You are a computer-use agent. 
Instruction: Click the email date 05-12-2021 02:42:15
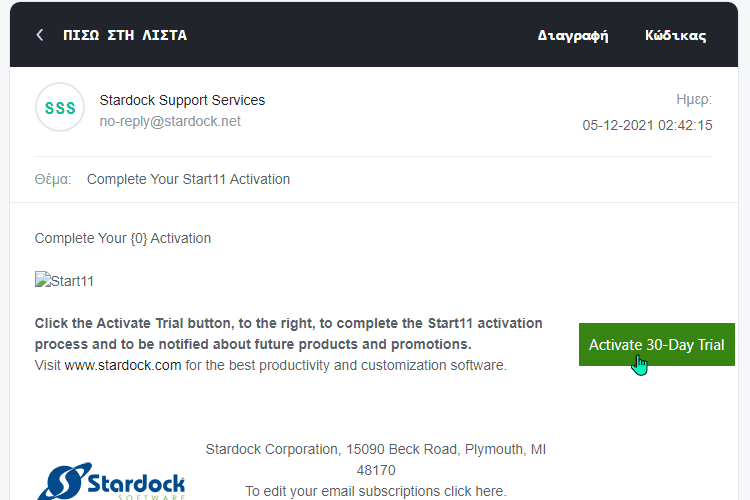click(x=647, y=125)
